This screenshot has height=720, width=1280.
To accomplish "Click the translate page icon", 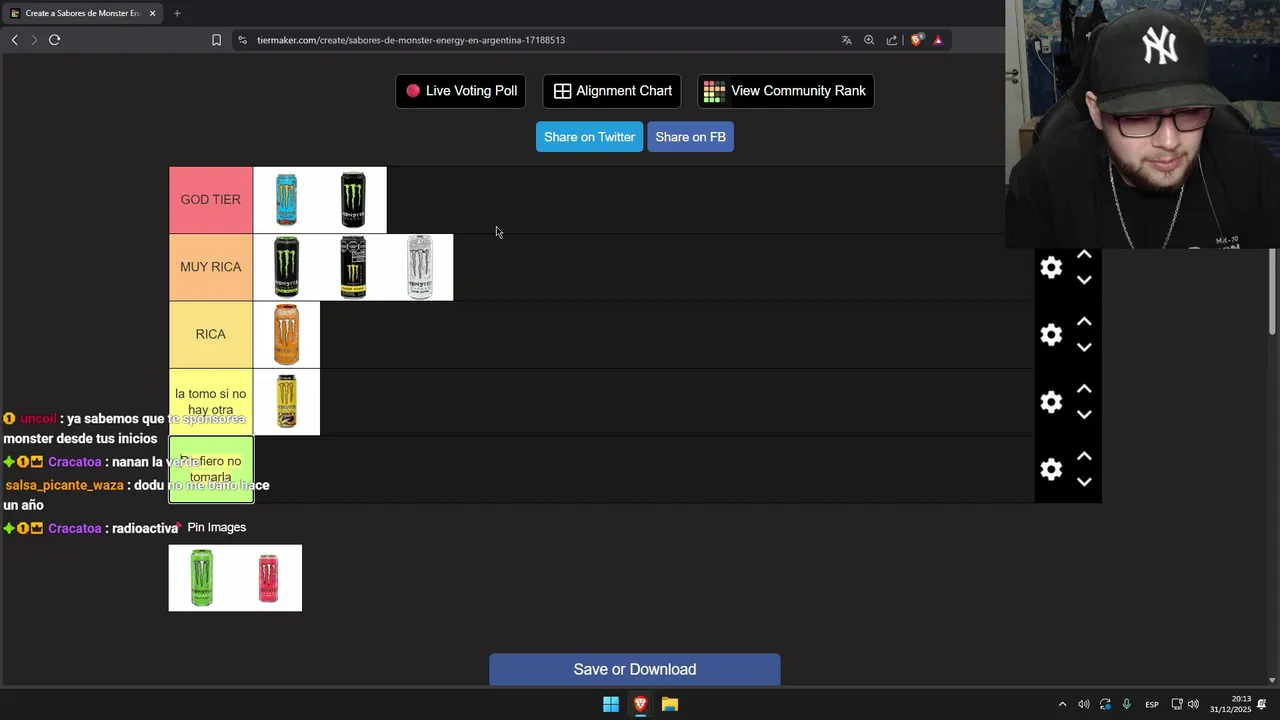I will (846, 40).
